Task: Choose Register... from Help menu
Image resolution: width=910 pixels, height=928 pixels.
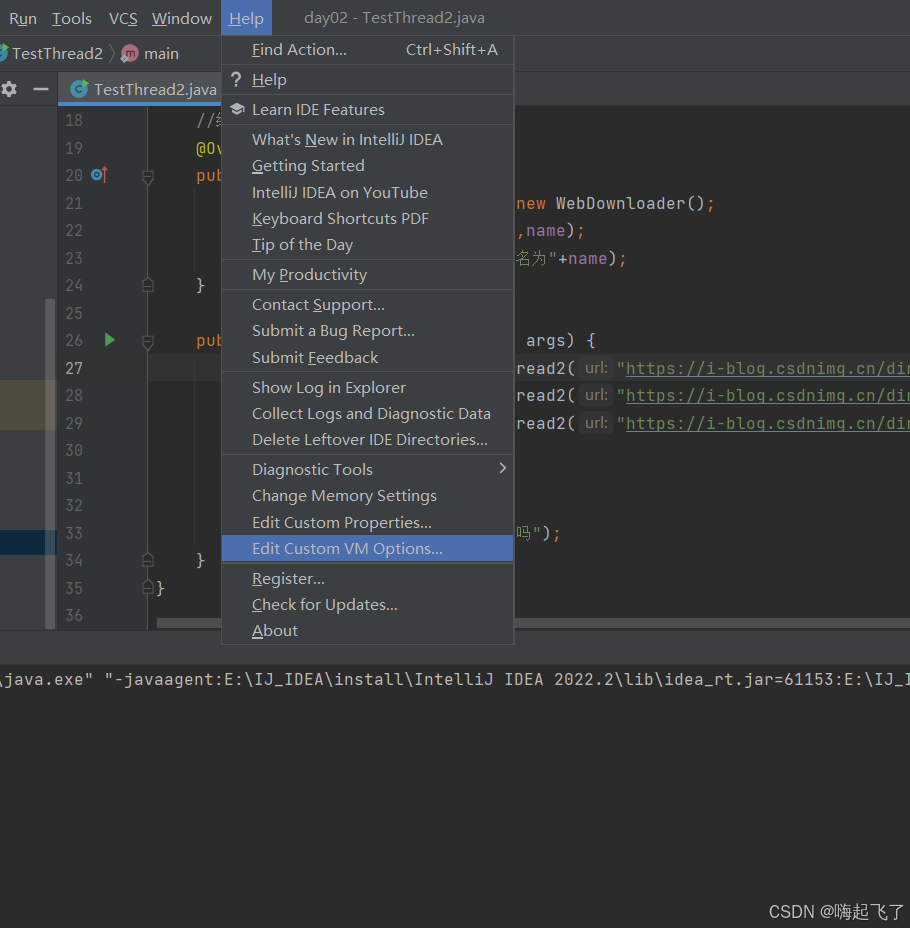Action: [367, 579]
